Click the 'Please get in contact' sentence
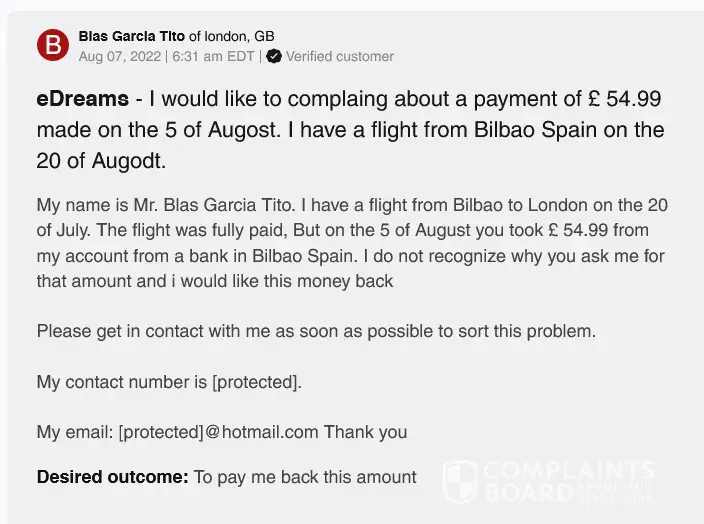 tap(316, 331)
